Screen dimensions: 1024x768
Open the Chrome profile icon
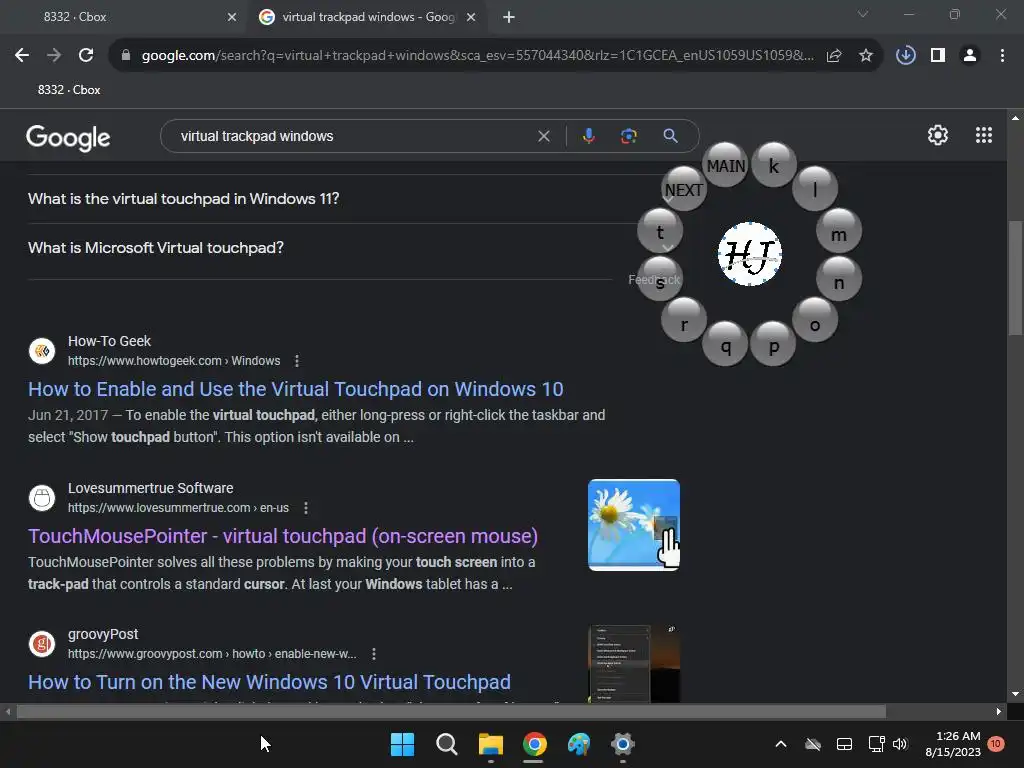click(x=970, y=56)
